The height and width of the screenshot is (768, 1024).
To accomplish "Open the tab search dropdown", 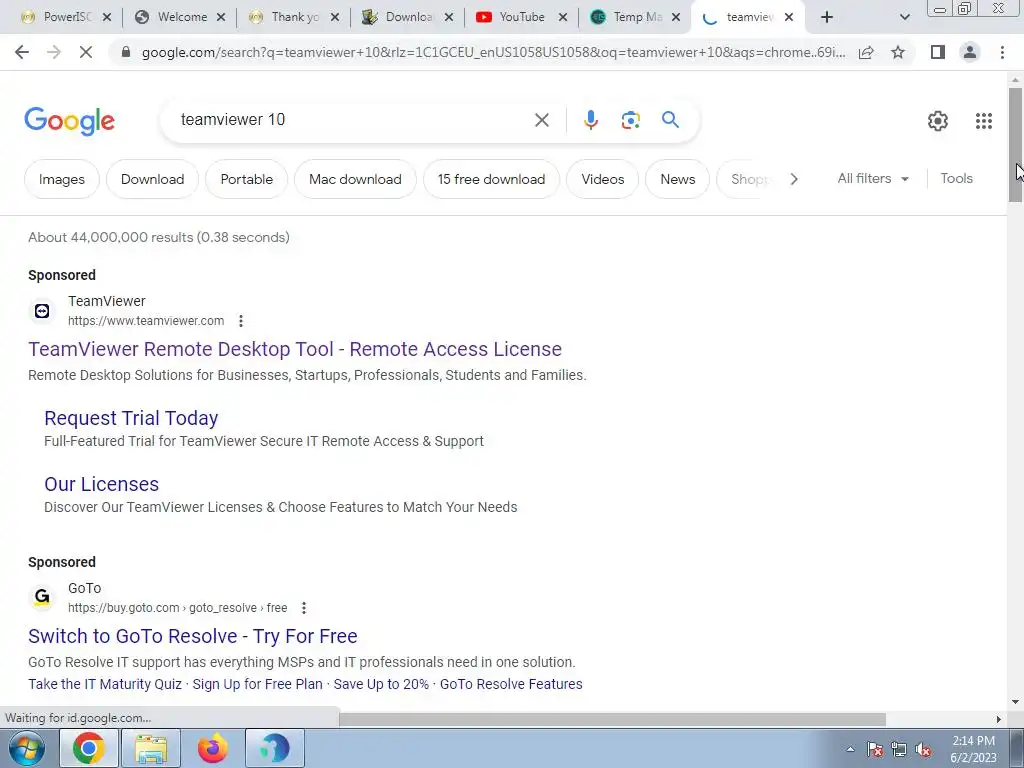I will click(x=904, y=17).
